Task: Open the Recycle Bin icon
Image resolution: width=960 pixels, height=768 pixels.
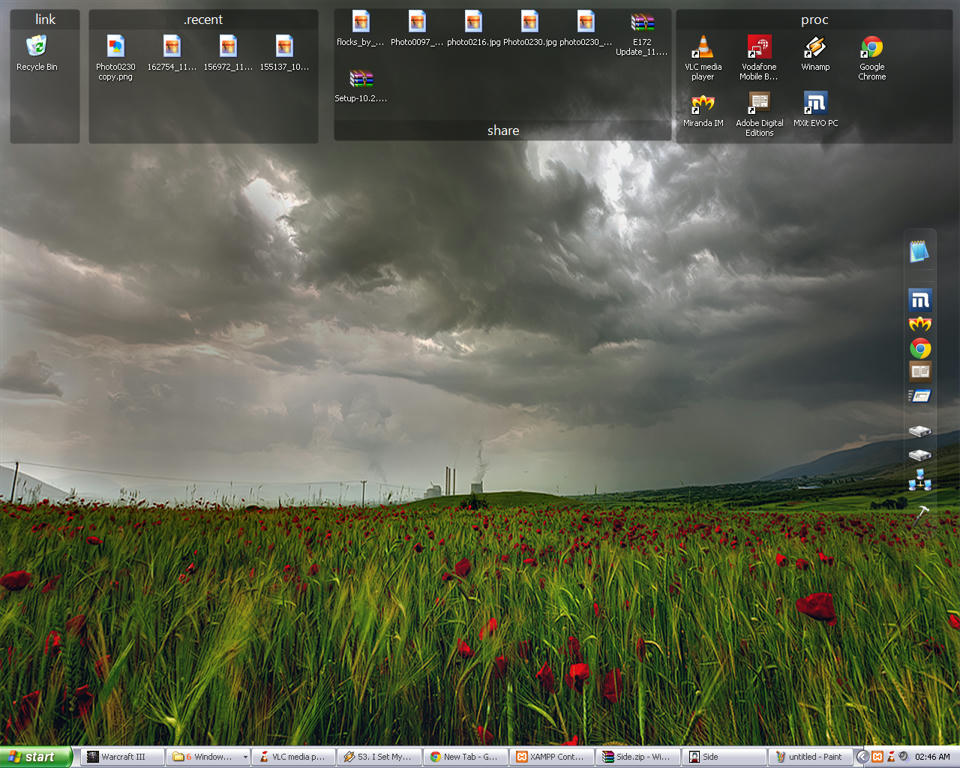Action: click(x=37, y=46)
